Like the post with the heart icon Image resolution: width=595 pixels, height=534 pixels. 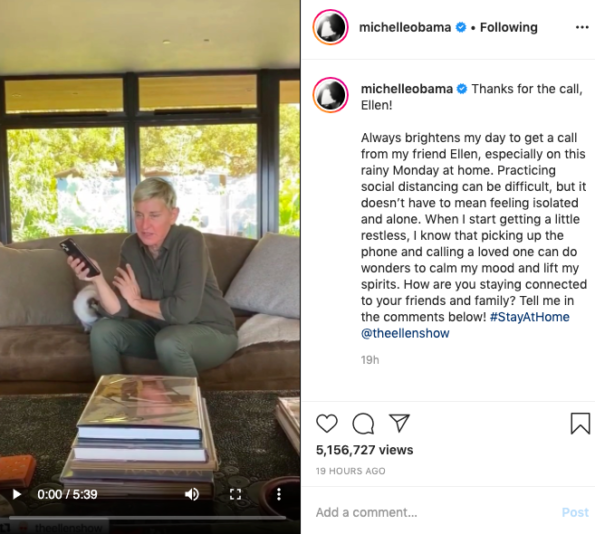327,423
